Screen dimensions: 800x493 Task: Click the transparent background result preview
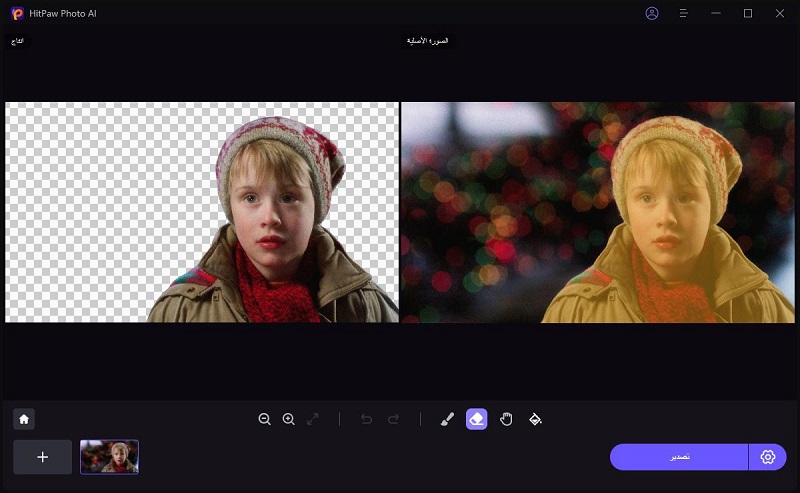point(202,212)
